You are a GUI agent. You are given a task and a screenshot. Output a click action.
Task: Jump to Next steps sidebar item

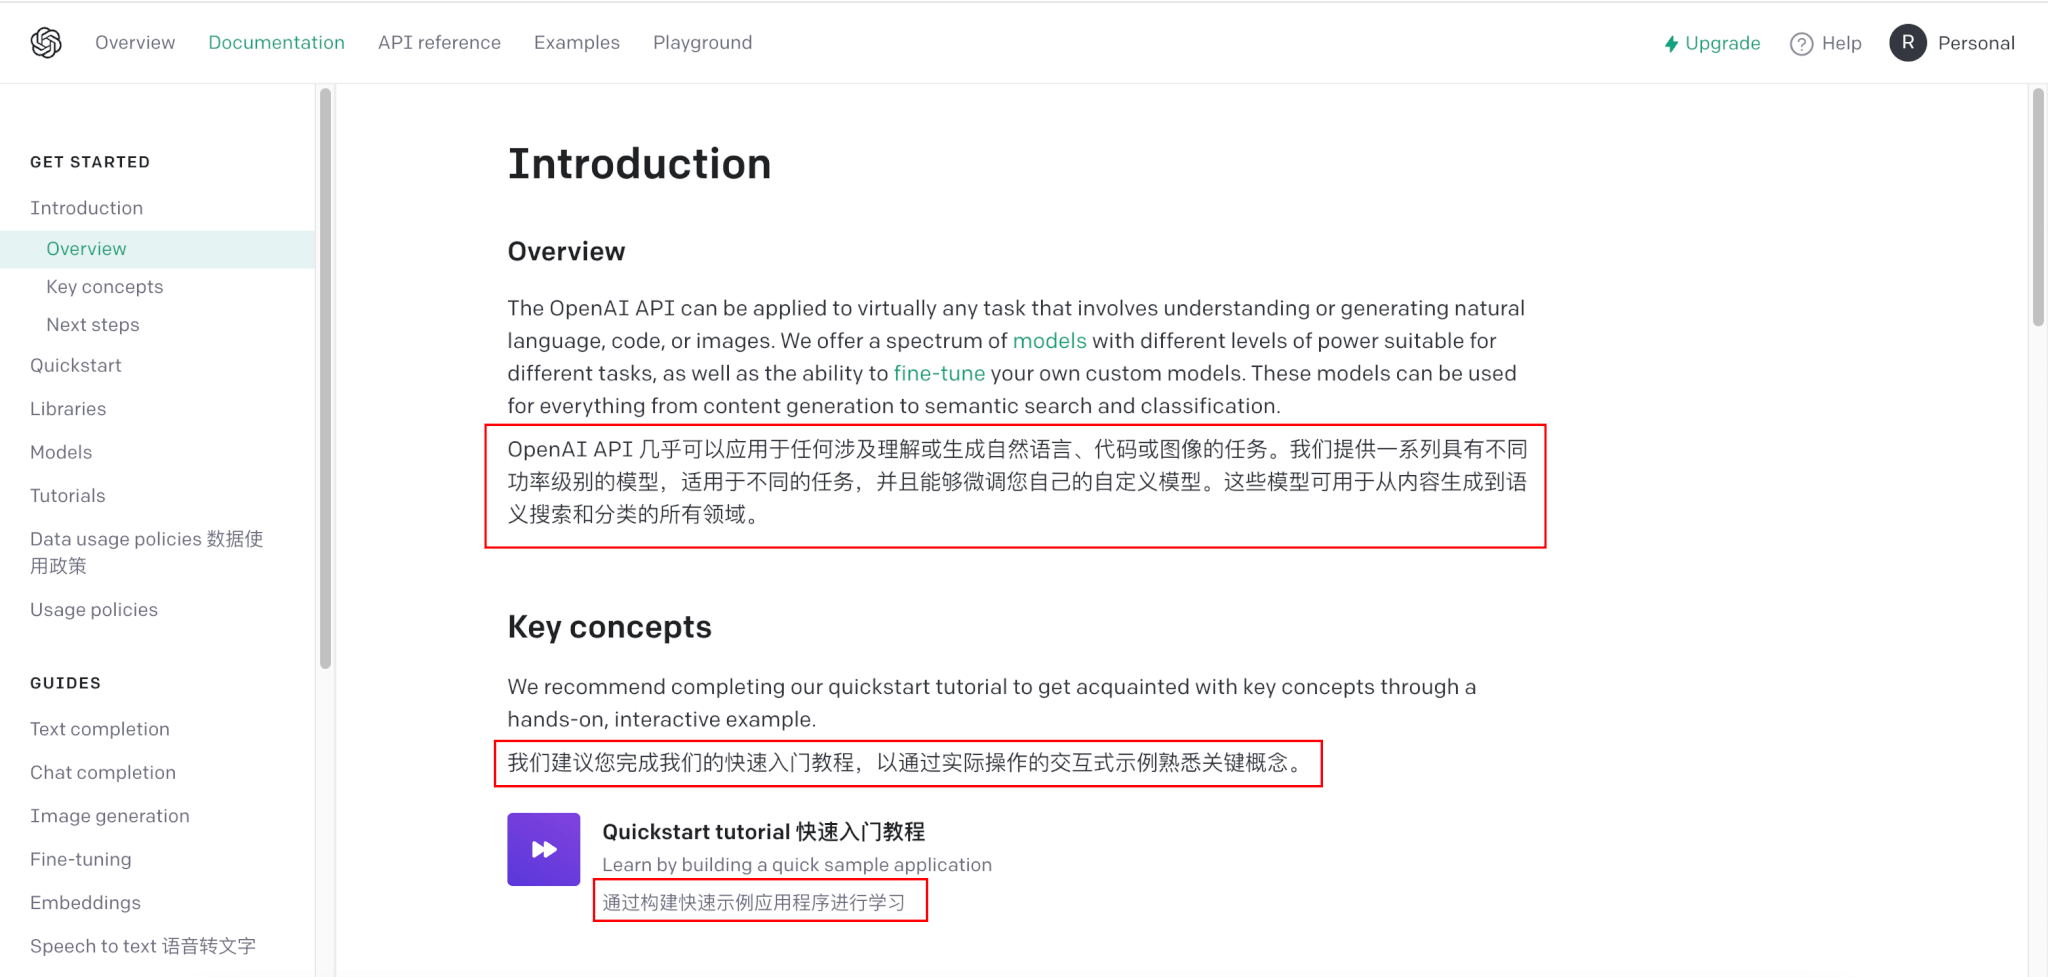coord(93,325)
